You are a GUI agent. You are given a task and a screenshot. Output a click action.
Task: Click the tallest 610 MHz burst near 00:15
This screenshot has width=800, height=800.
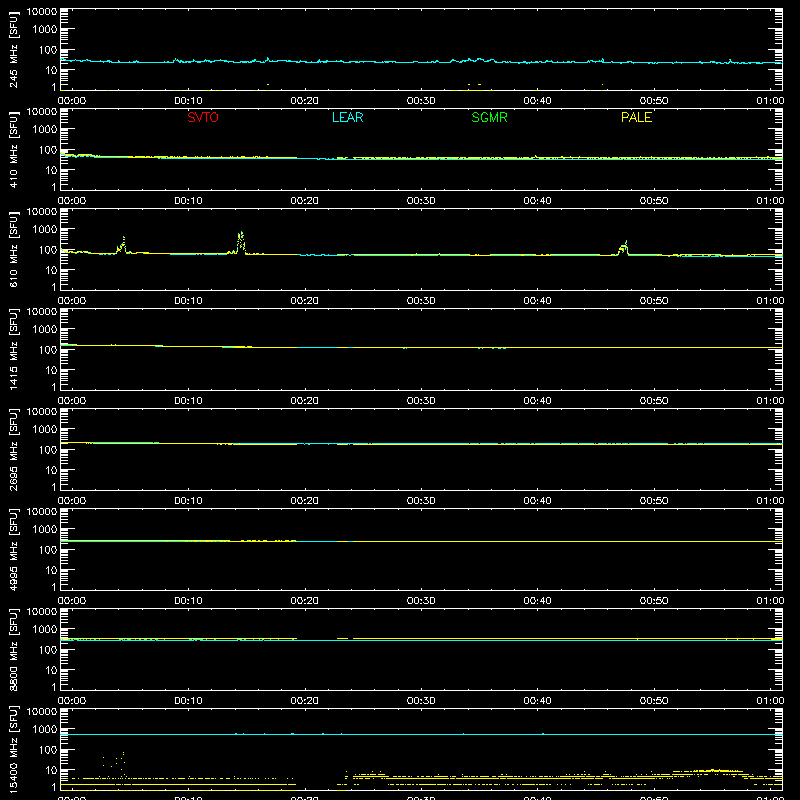click(x=241, y=241)
